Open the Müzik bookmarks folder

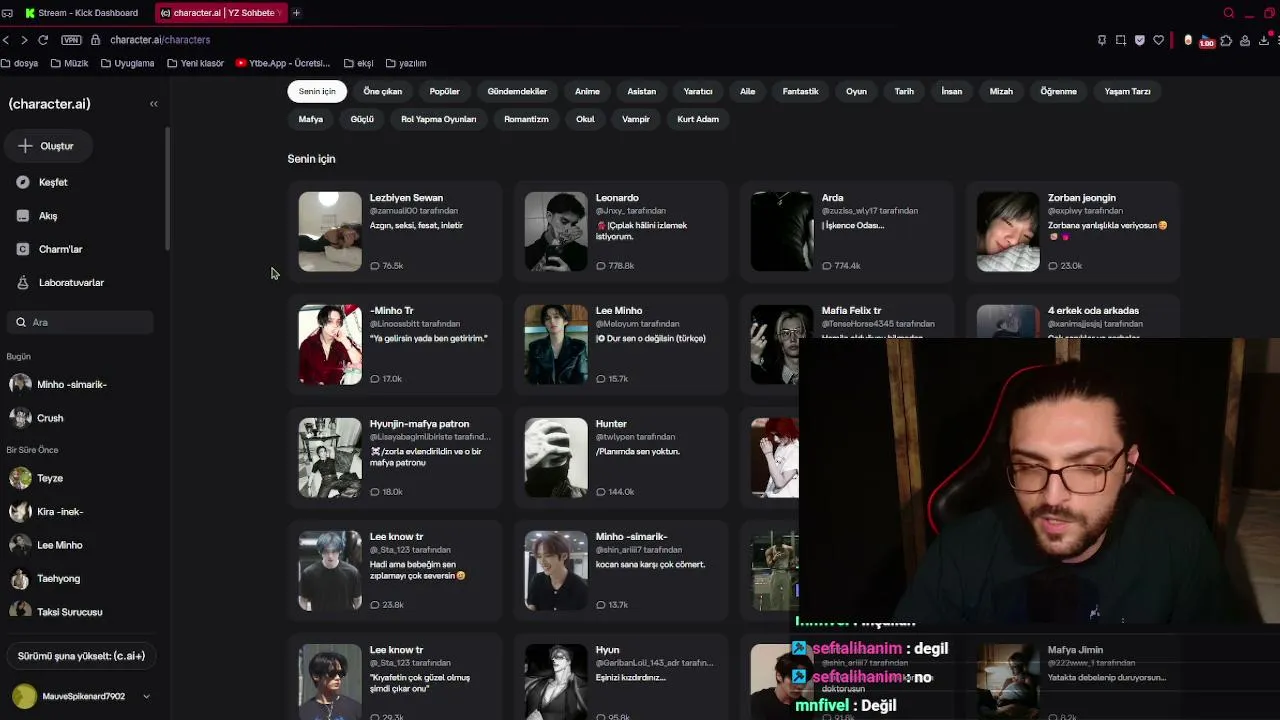[x=70, y=63]
